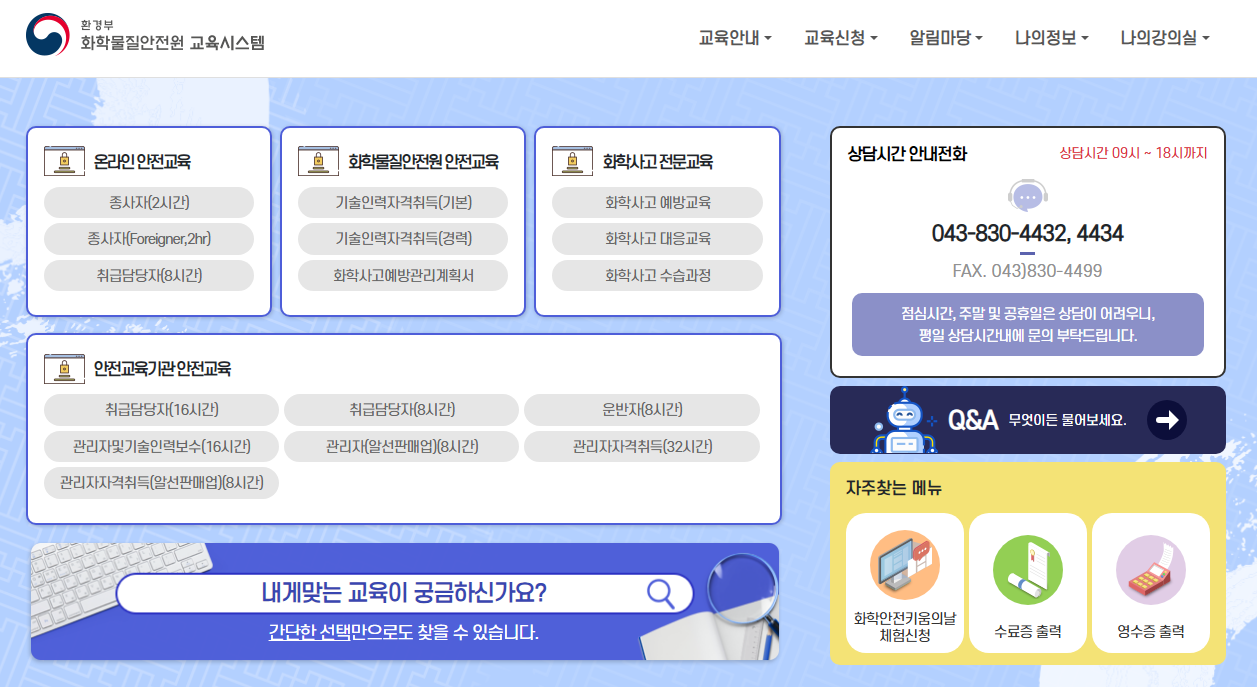Expand the 교육신청 menu

pos(841,38)
